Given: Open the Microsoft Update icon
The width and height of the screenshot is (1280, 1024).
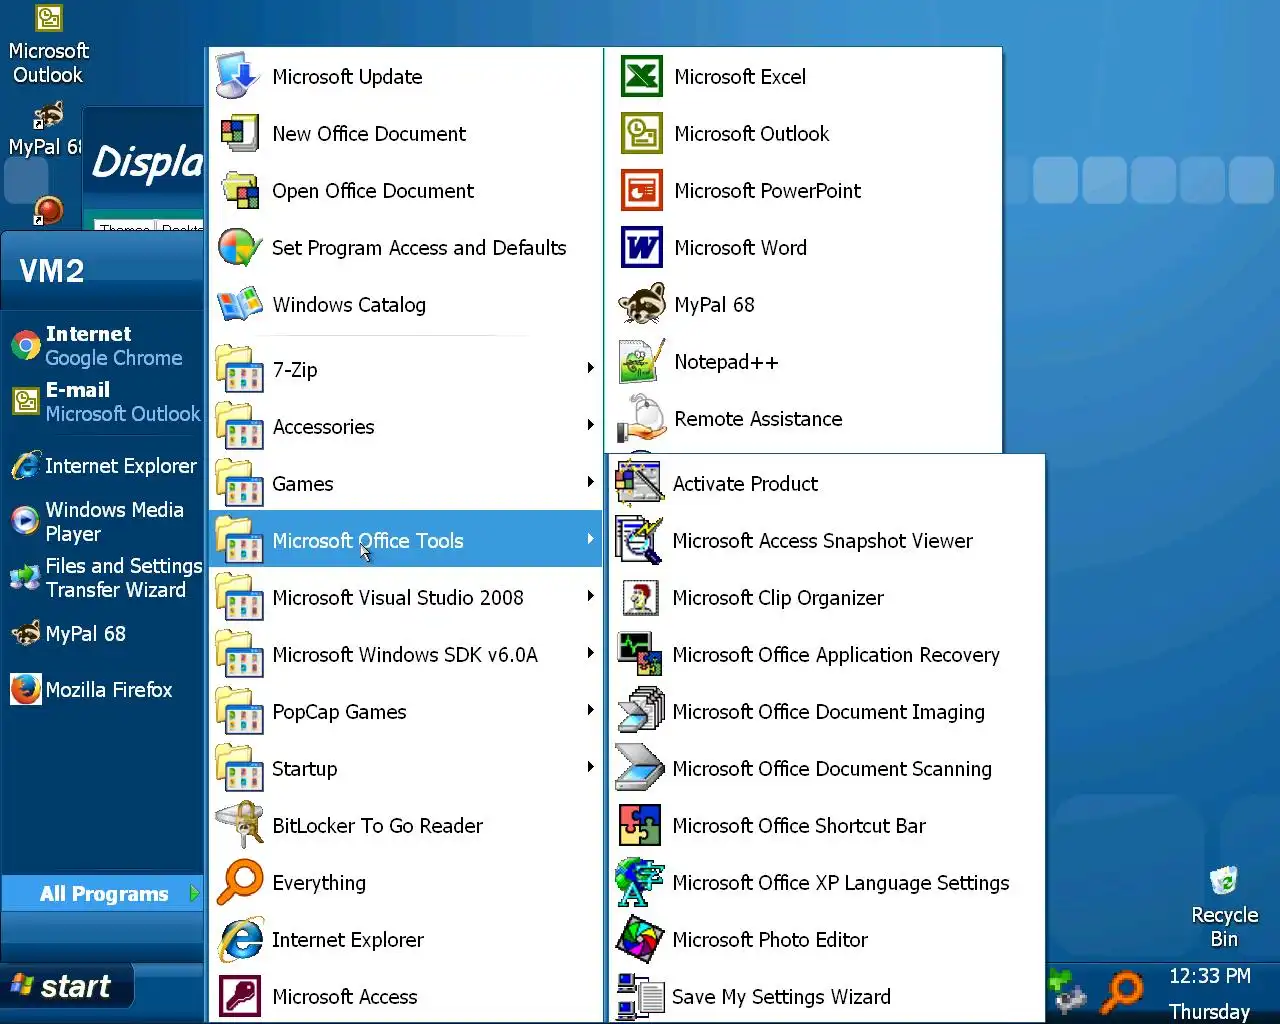Looking at the screenshot, I should point(240,77).
